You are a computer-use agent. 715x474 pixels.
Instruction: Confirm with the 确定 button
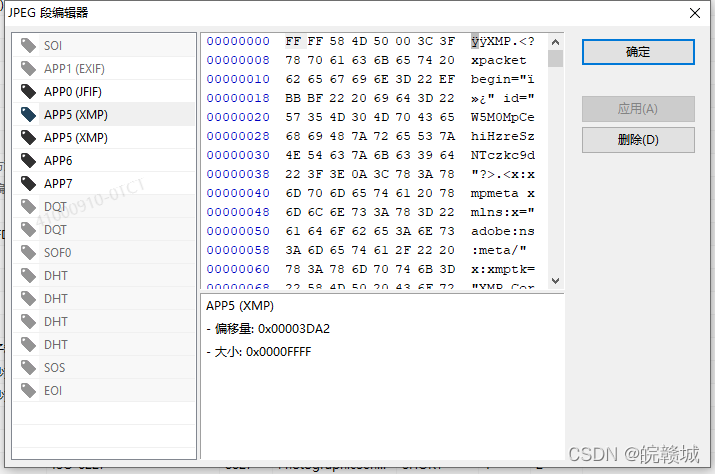[638, 52]
